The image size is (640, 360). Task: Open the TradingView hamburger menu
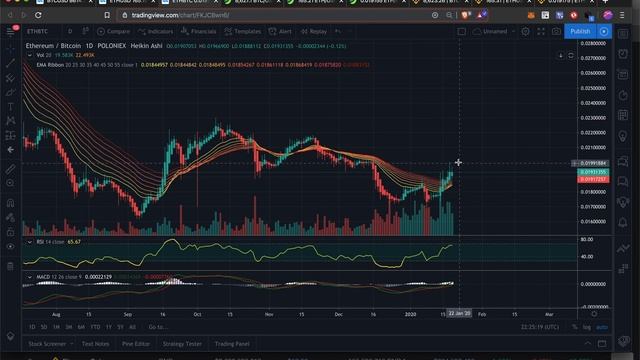point(11,31)
